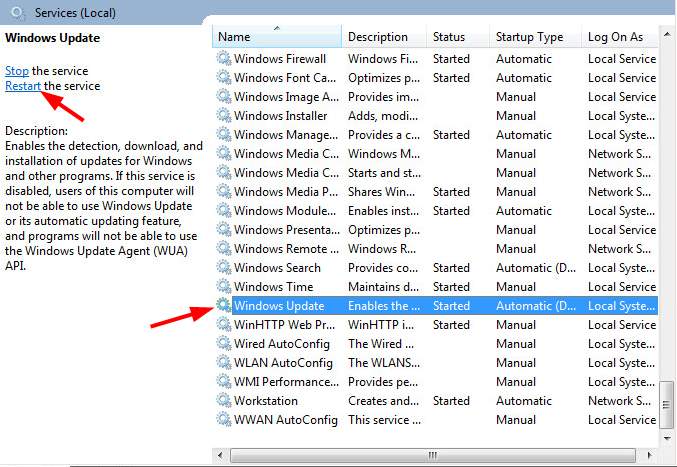
Task: Click the vertical scrollbar up arrow
Action: [x=667, y=34]
